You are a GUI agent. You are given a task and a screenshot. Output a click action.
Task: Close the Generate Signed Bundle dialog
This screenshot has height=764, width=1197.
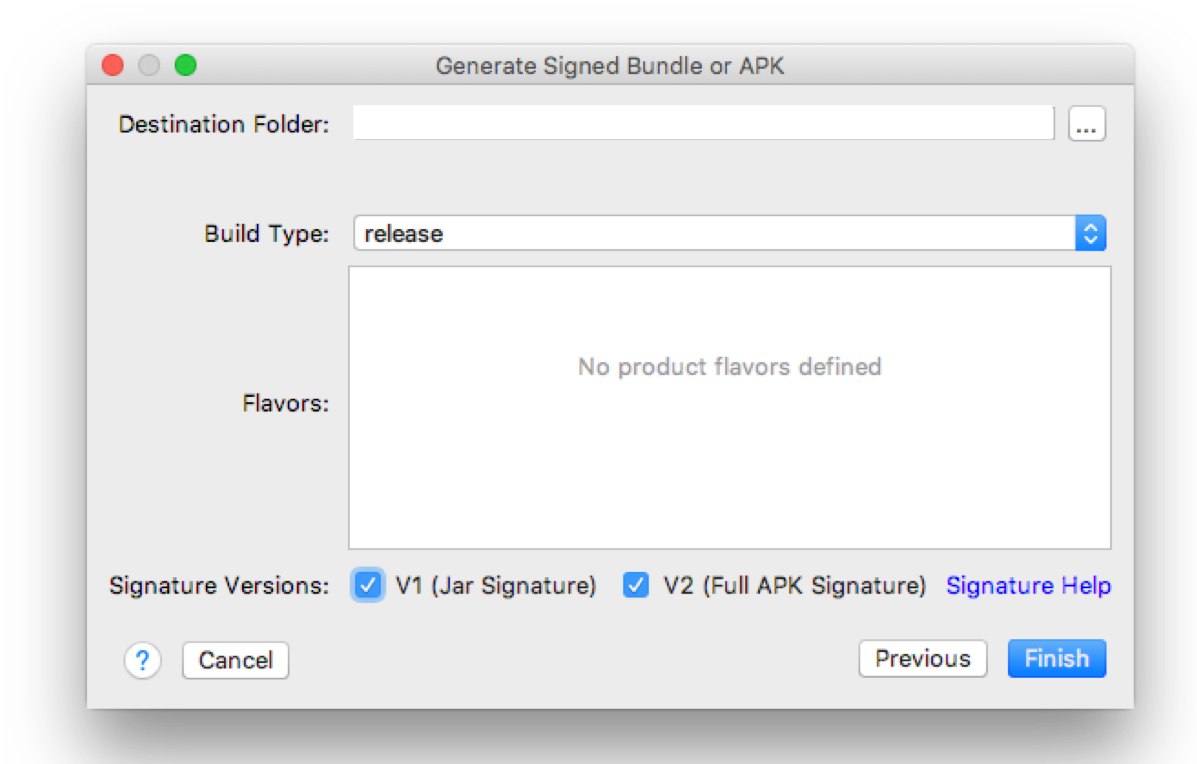(x=112, y=66)
